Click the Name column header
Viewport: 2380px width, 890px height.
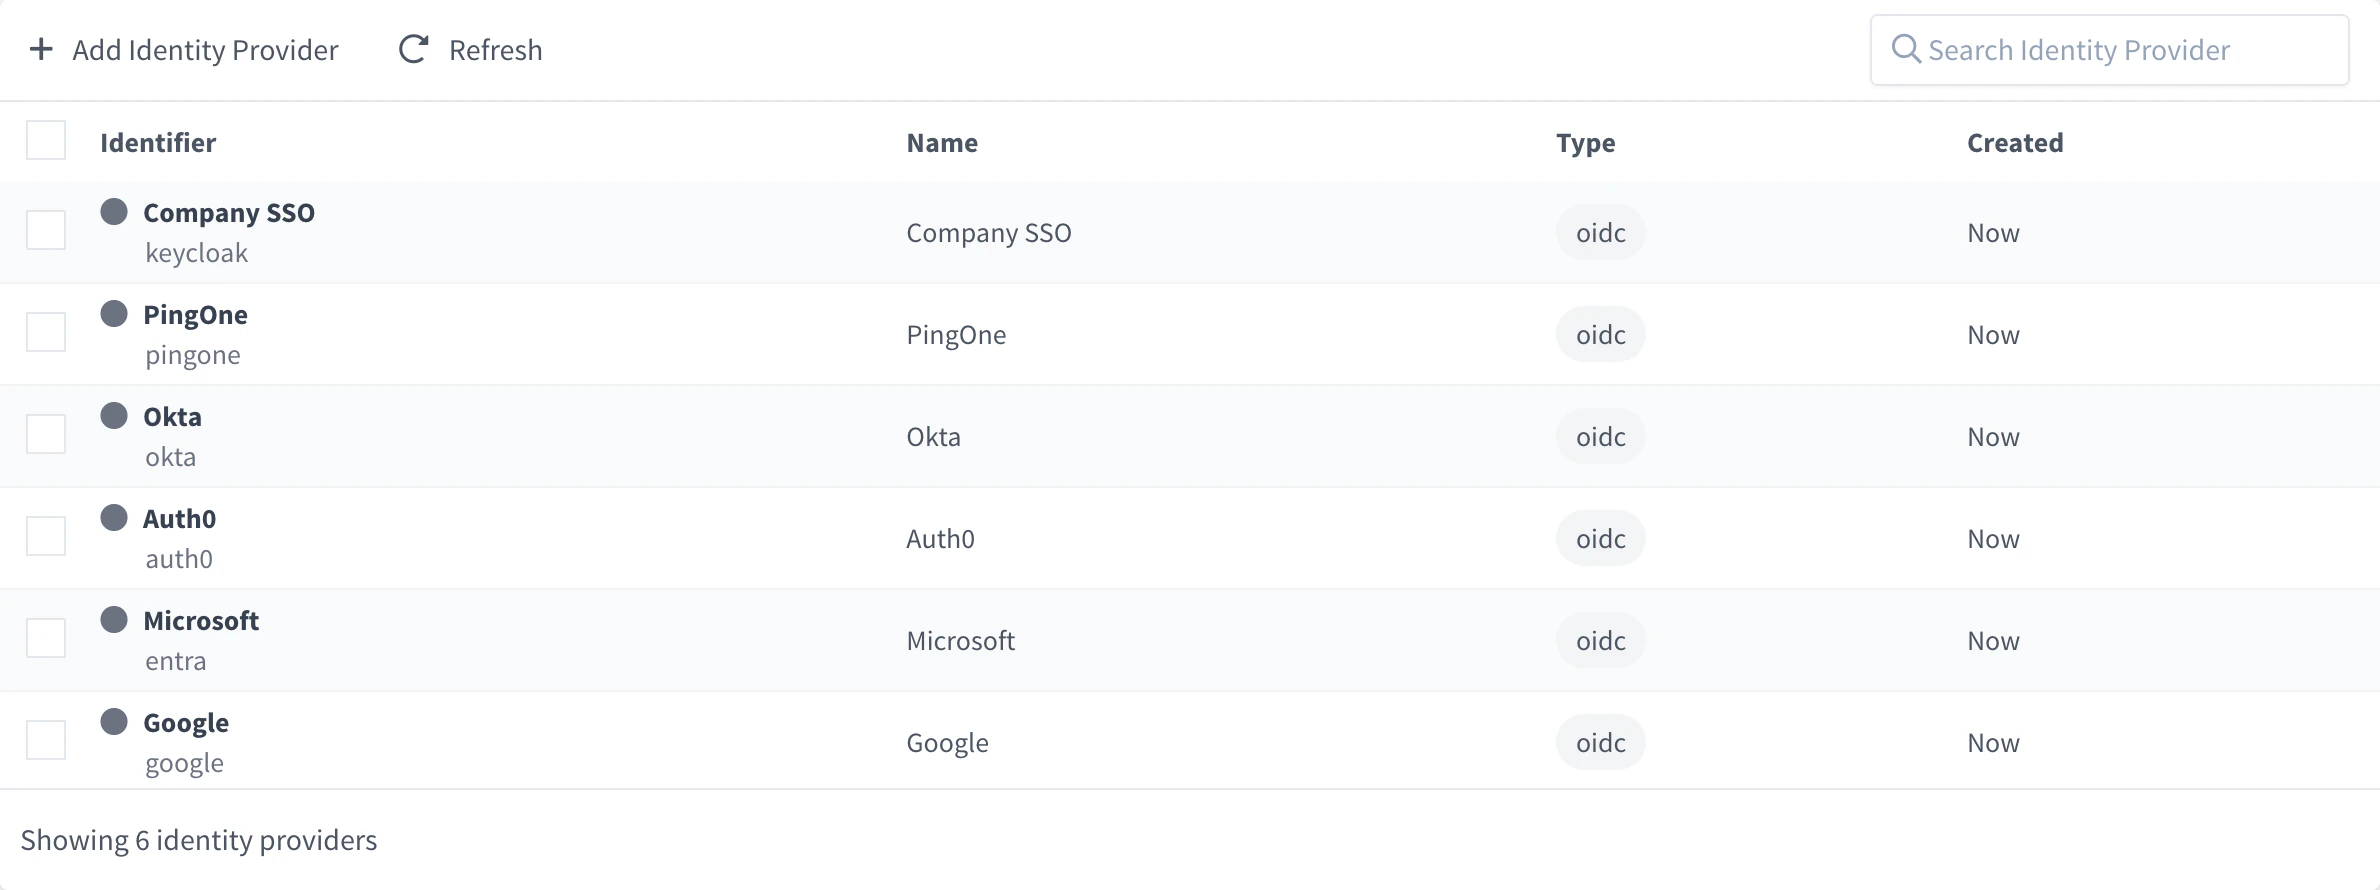(942, 142)
